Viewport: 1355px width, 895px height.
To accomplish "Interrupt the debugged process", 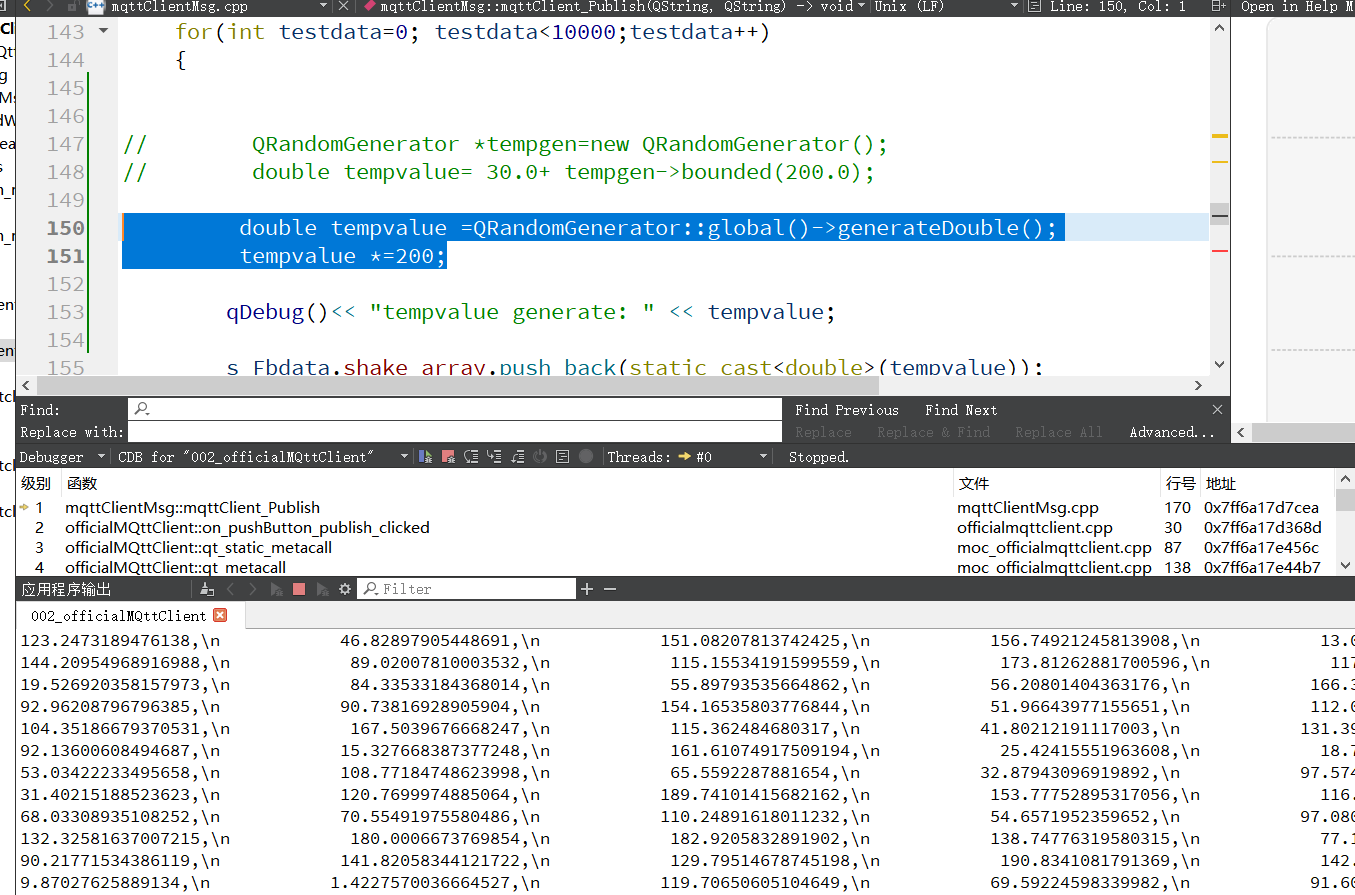I will point(448,456).
